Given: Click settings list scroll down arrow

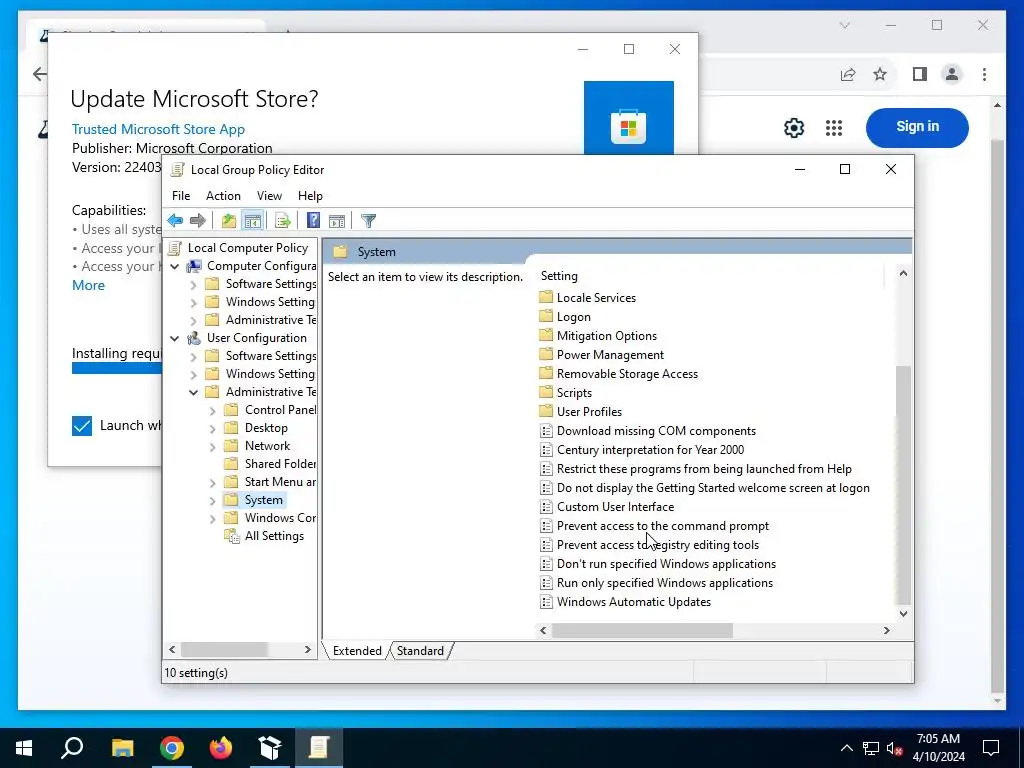Looking at the screenshot, I should [x=903, y=614].
